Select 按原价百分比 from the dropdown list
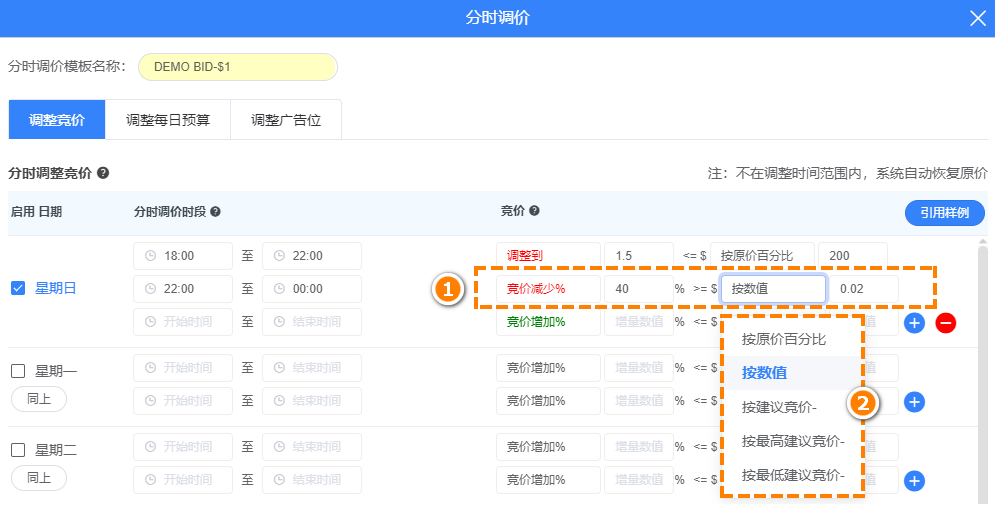 point(784,339)
